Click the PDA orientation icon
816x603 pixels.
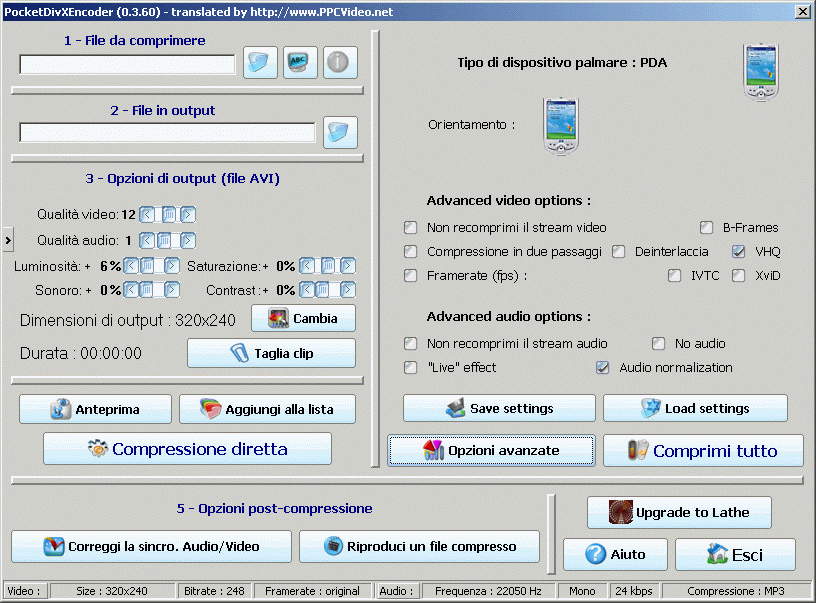tap(561, 126)
